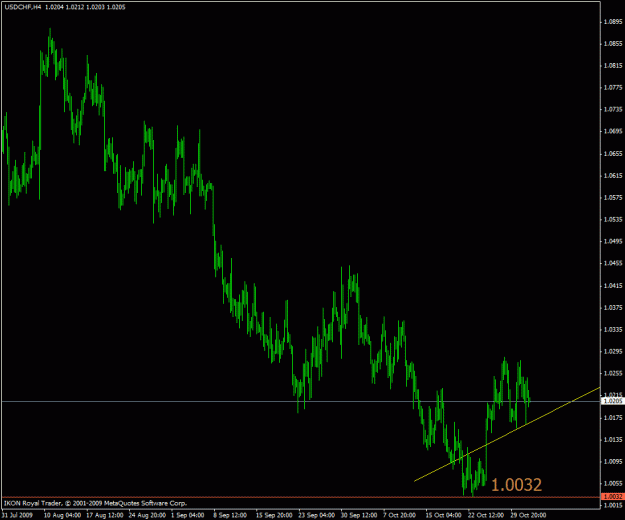This screenshot has height=520, width=625.
Task: Click the 1.0495 price axis label
Action: 613,241
